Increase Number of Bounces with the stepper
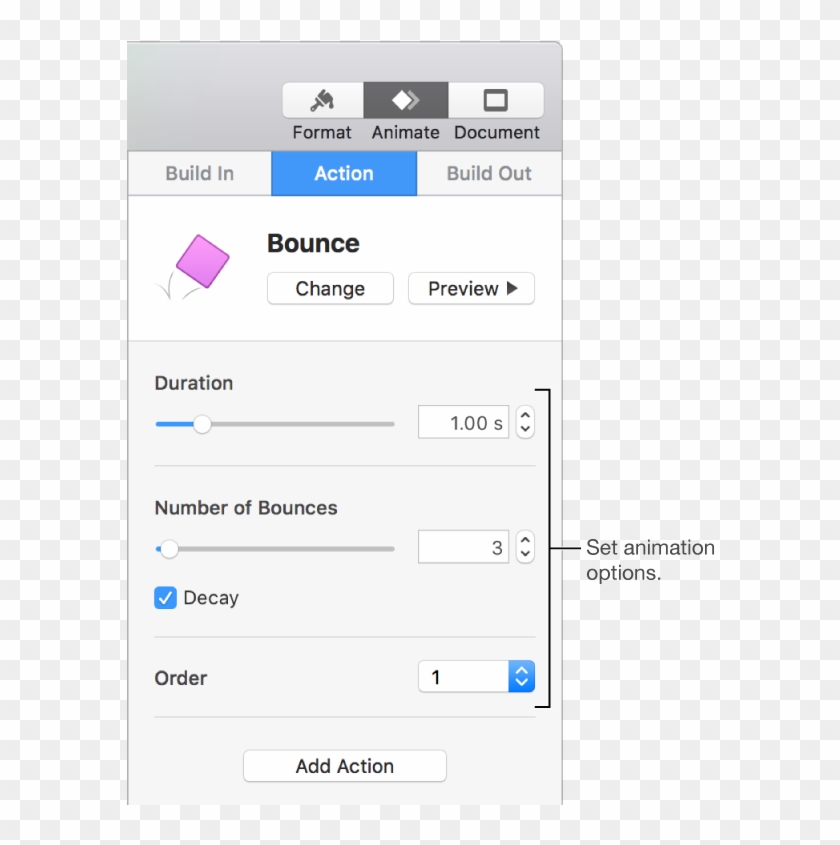 coord(524,541)
